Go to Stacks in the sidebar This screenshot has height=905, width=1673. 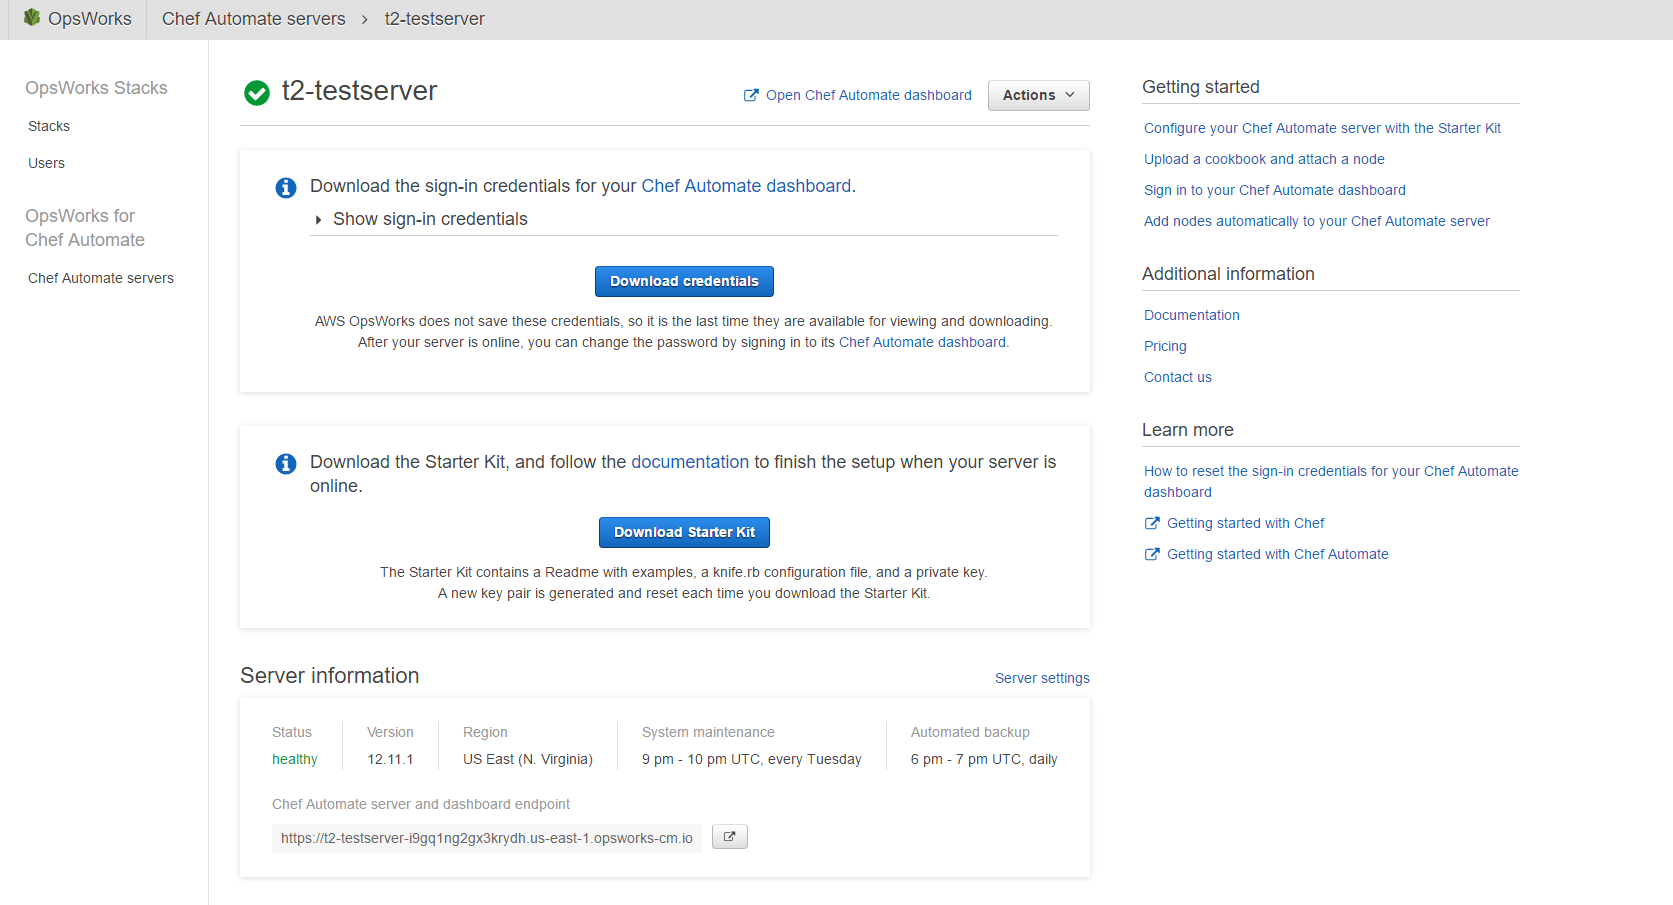click(49, 126)
